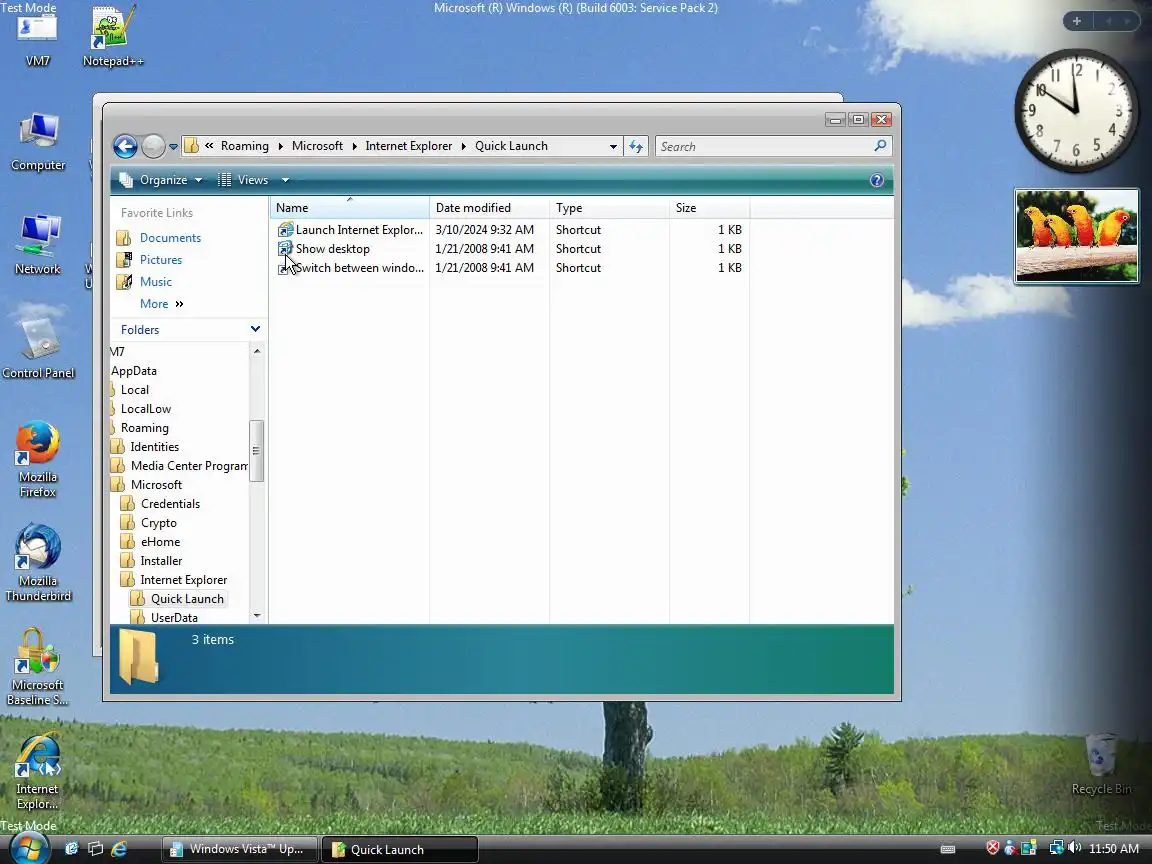This screenshot has height=864, width=1152.
Task: Collapse the Folders pane
Action: pos(255,329)
